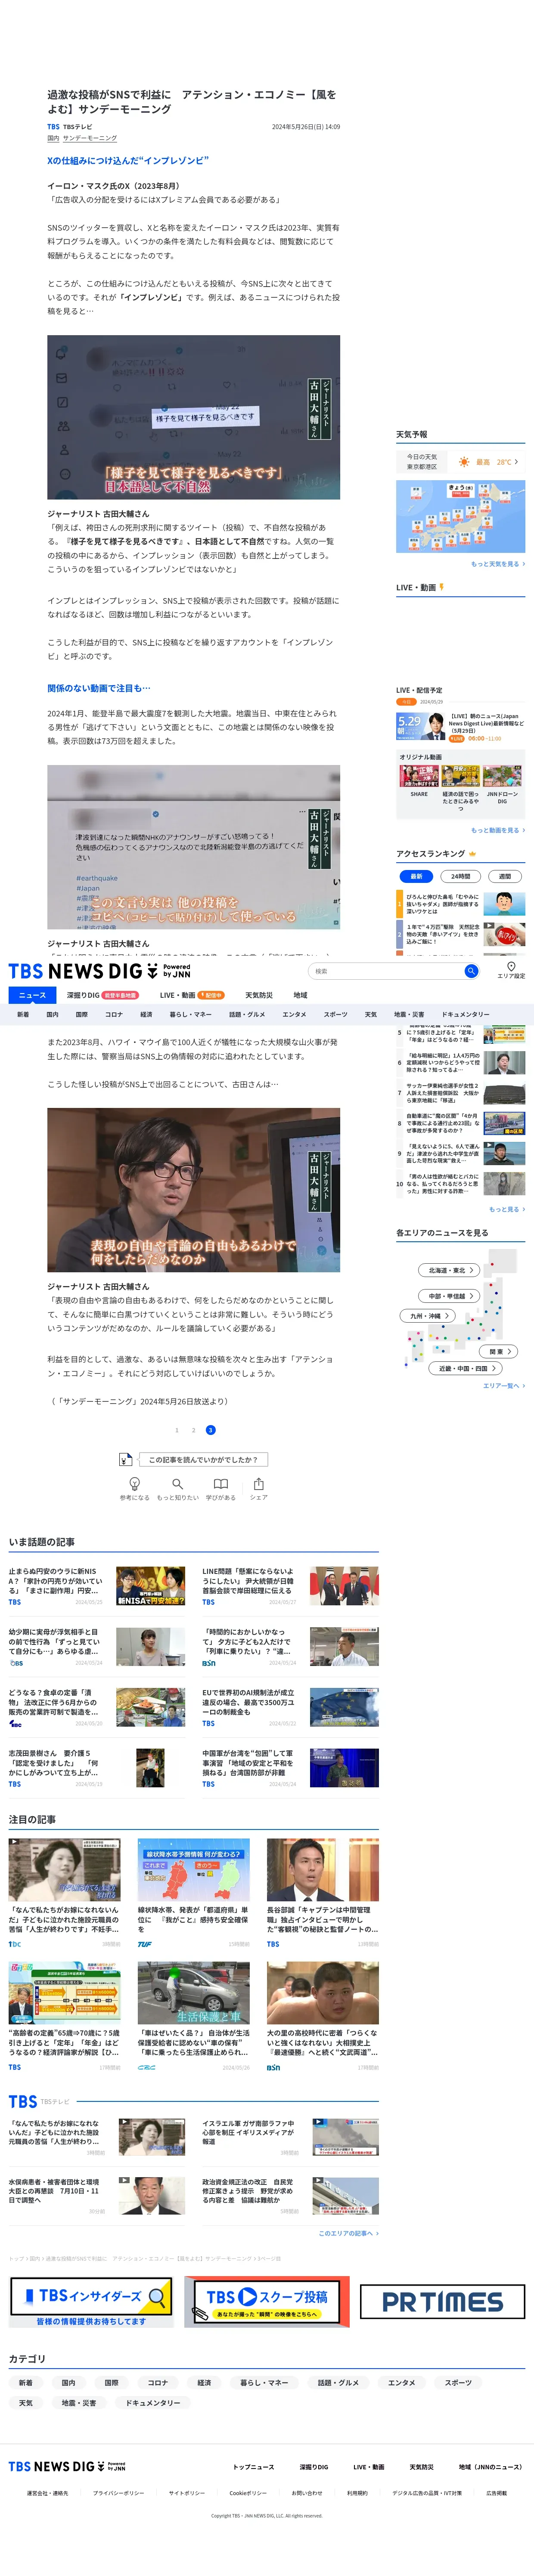The image size is (534, 2576).
Task: Open 長谷部誠 interview article image
Action: 323,1869
